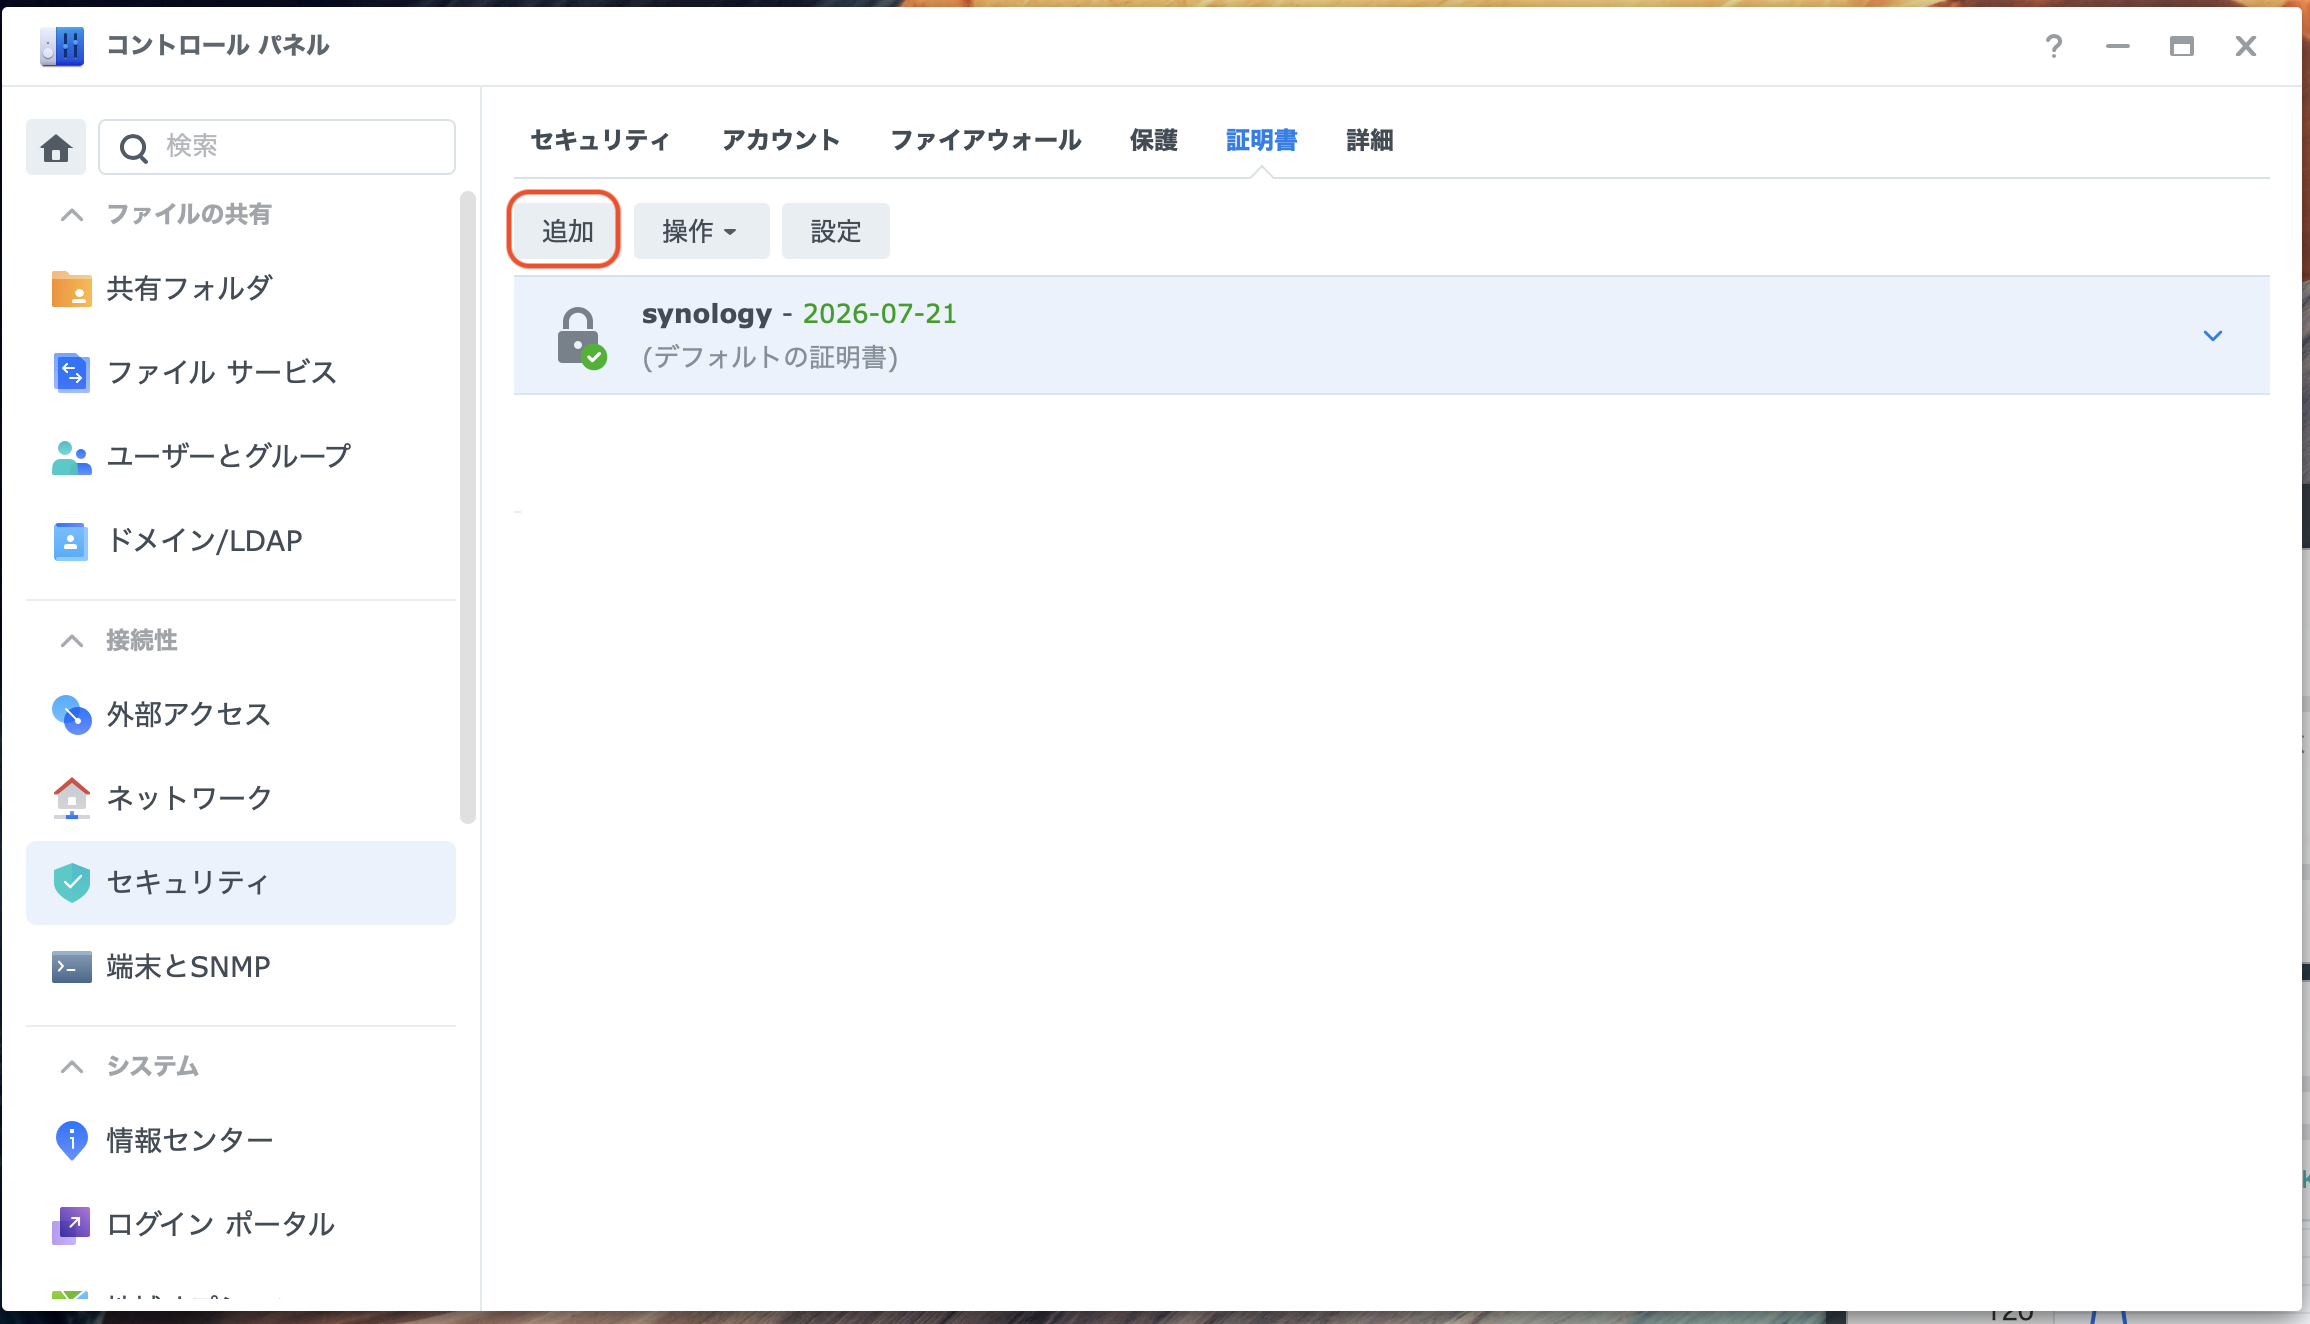Click the 2026-07-21 expiration date link
This screenshot has width=2310, height=1324.
(x=879, y=313)
